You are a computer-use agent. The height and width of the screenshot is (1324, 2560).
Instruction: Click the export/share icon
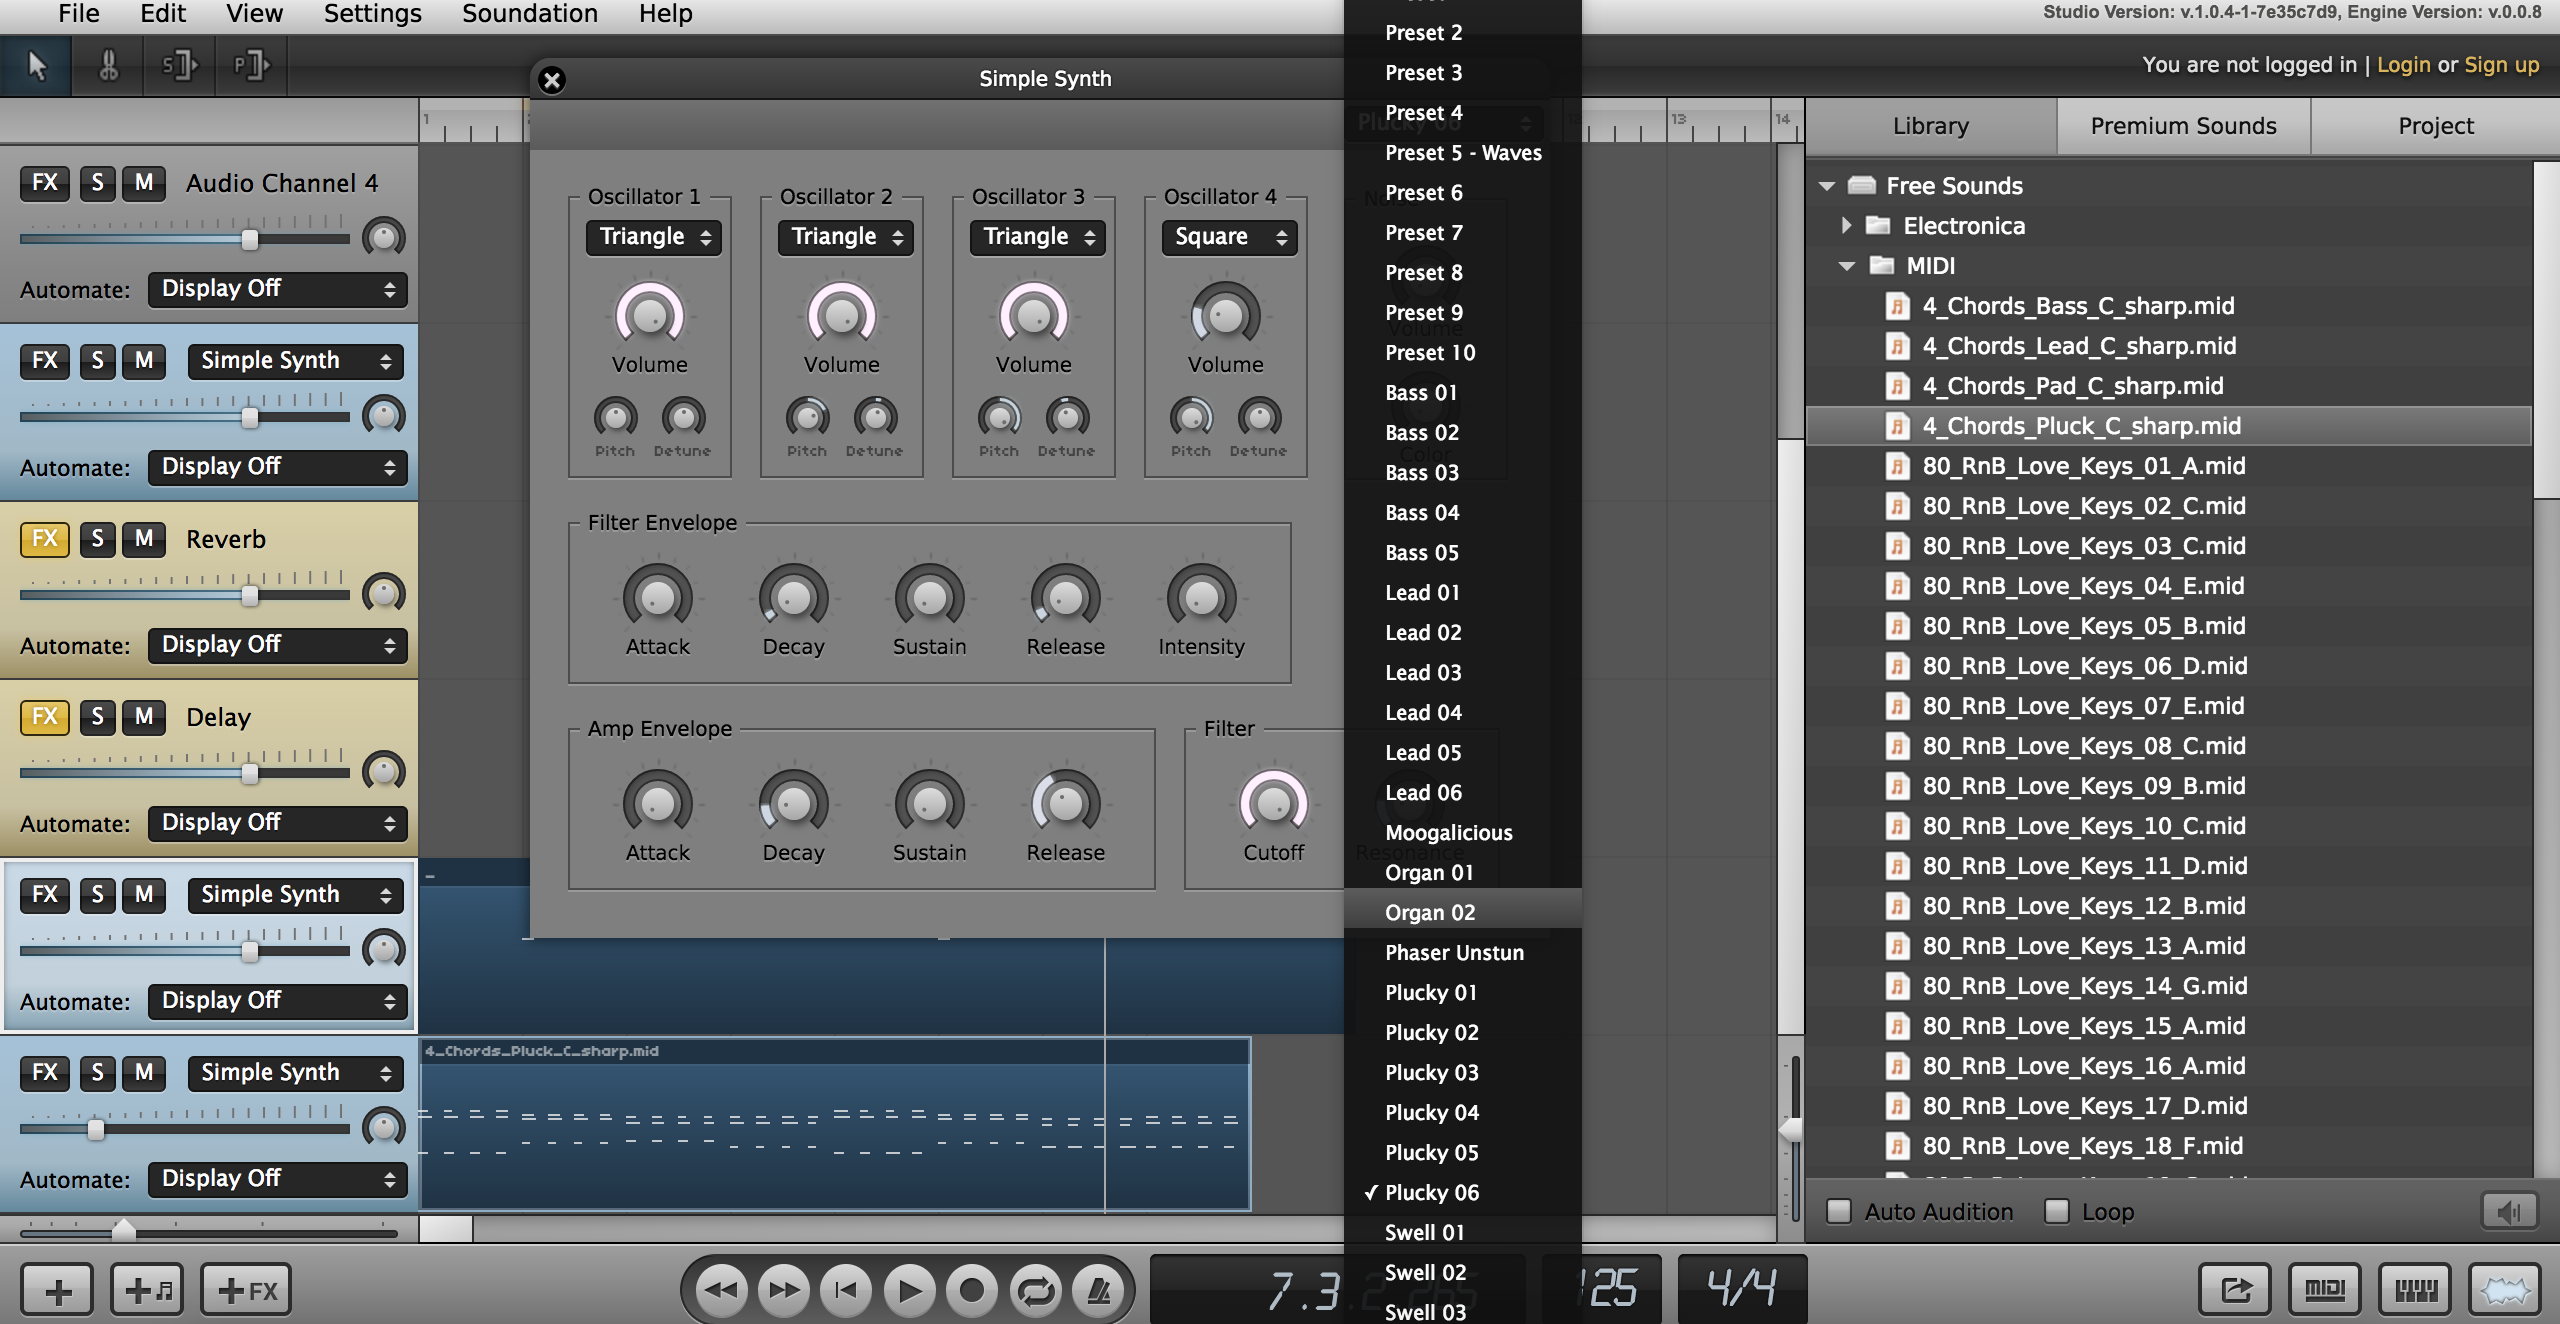2235,1290
